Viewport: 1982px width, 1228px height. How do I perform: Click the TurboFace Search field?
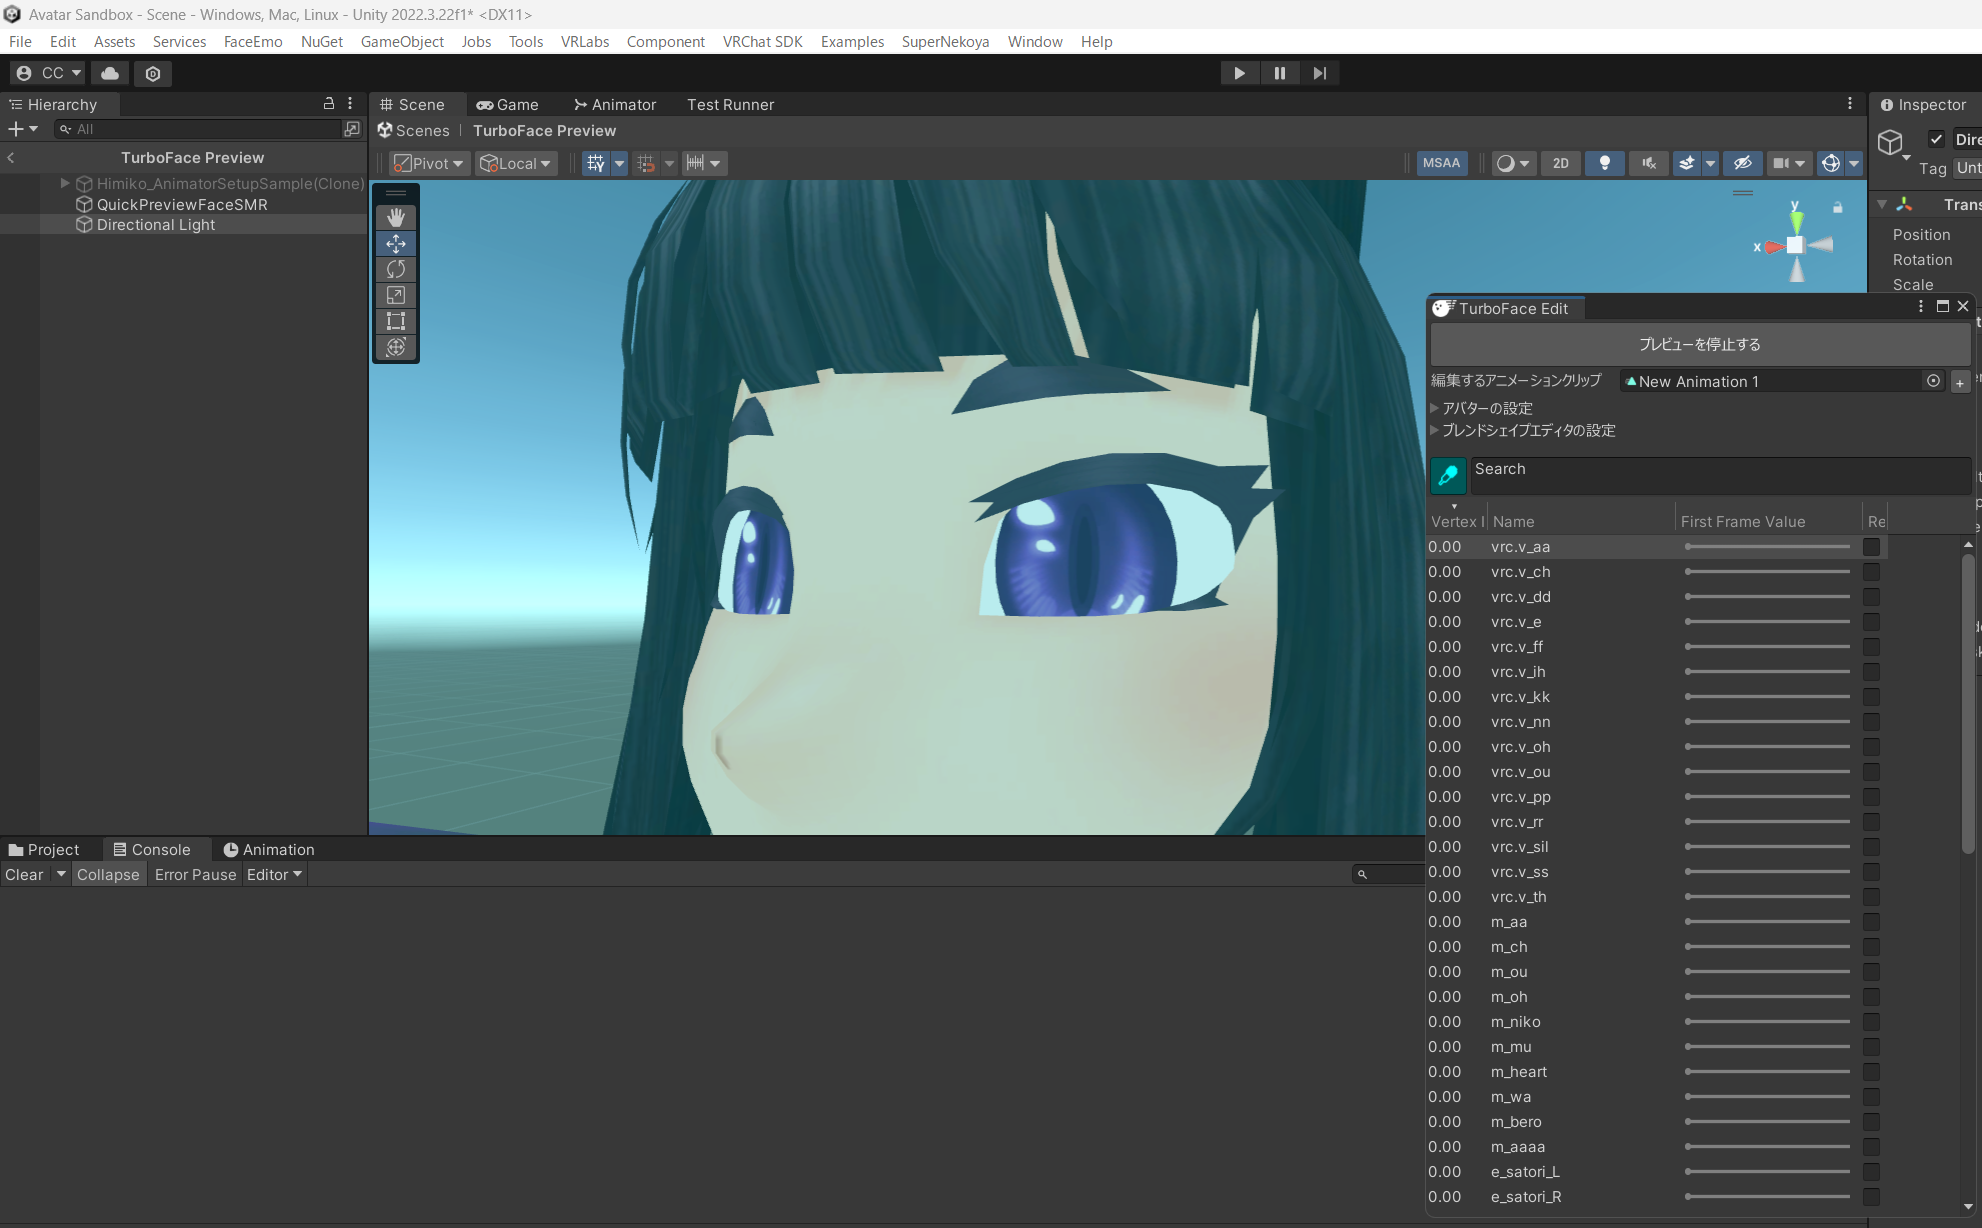(x=1720, y=476)
